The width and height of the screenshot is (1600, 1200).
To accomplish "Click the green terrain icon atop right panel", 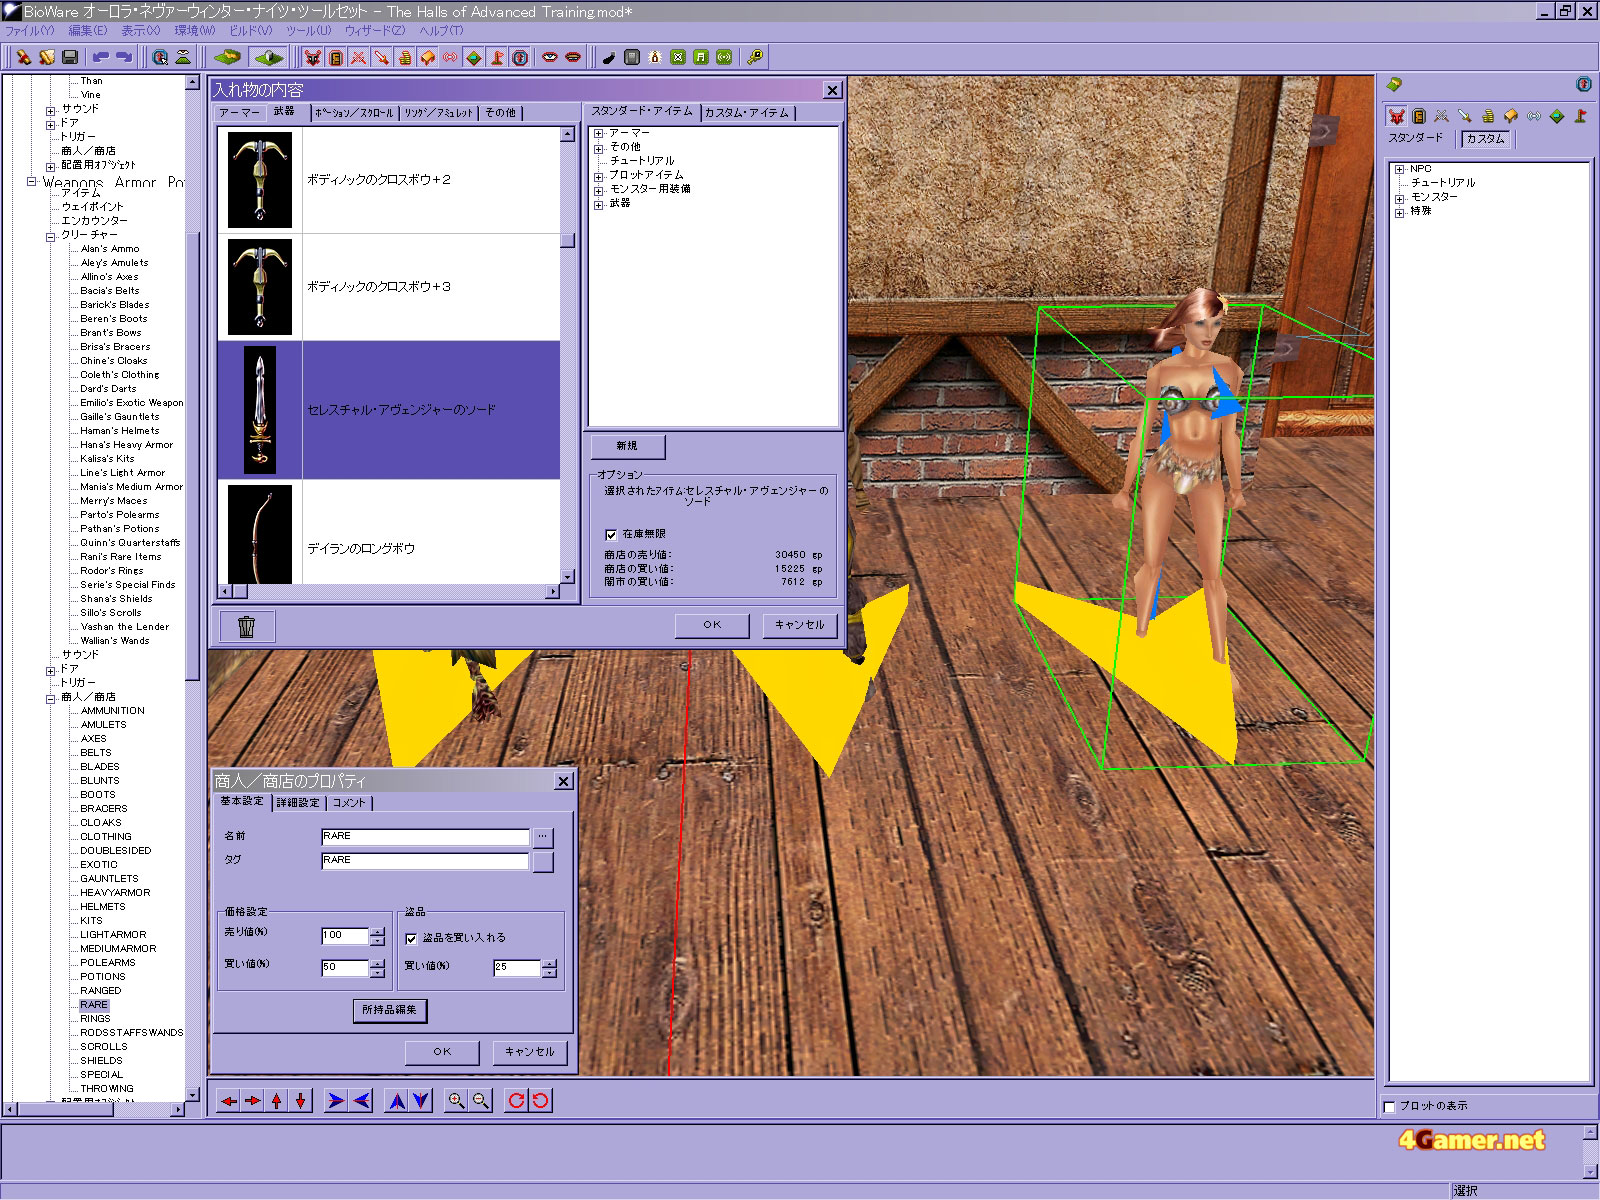I will pyautogui.click(x=1394, y=85).
